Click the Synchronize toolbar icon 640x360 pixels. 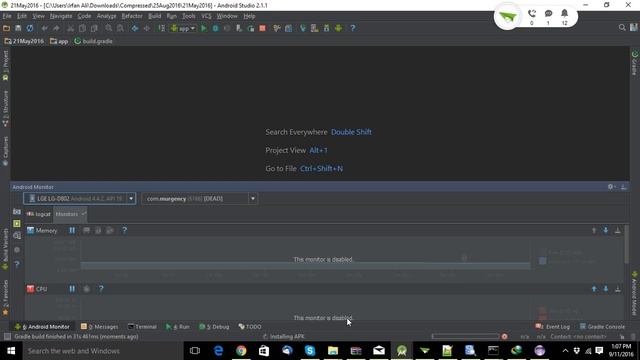30,28
